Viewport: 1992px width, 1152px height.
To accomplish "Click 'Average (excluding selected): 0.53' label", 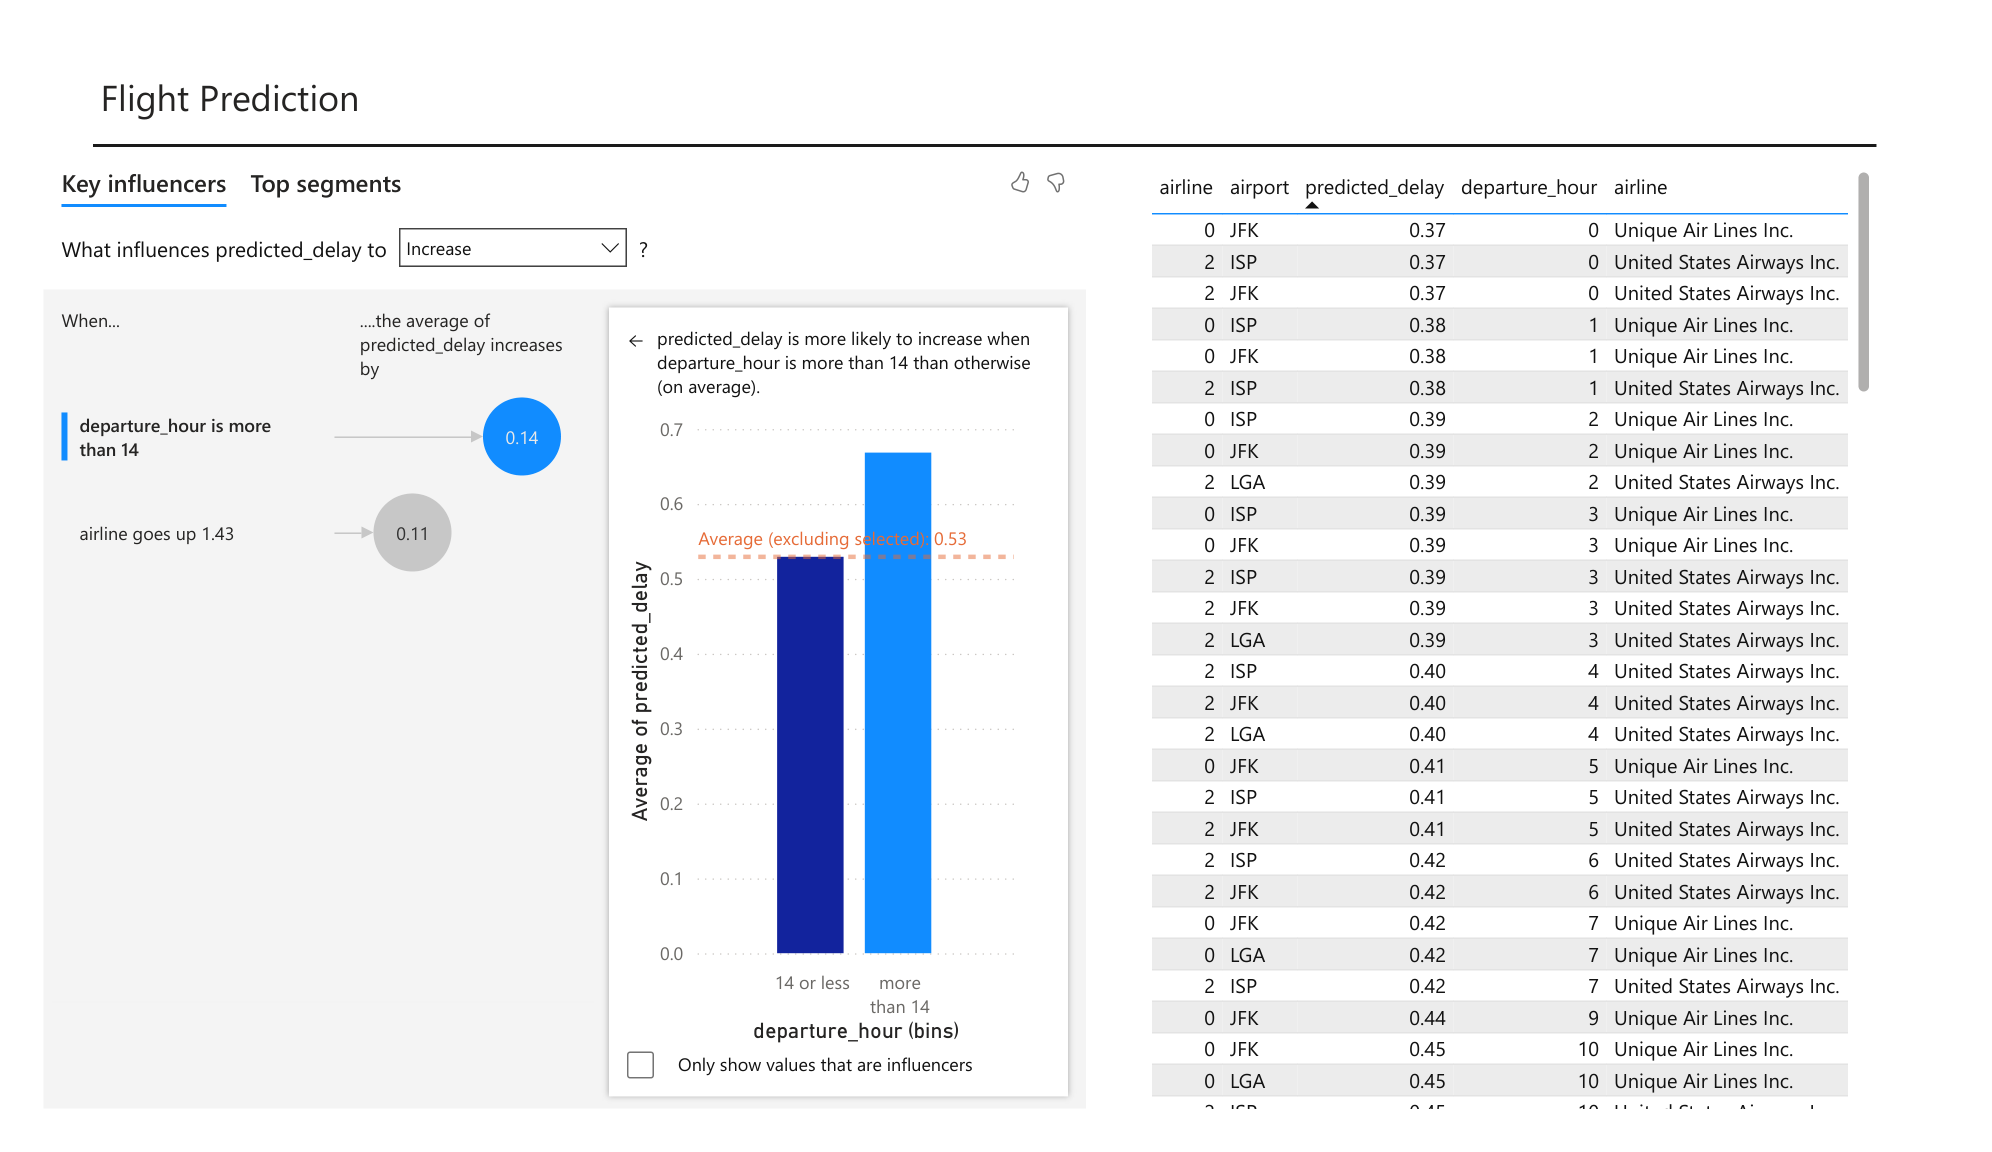I will click(832, 539).
